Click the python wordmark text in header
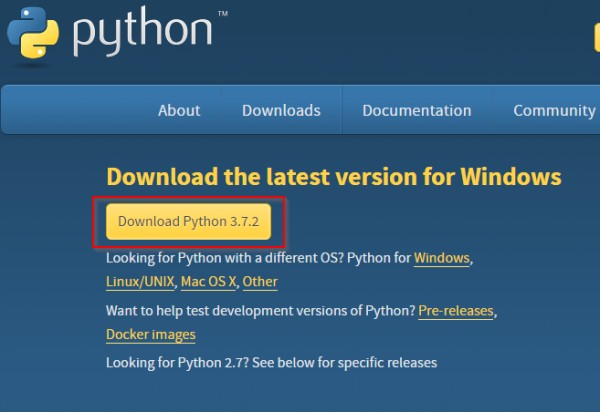600x412 pixels. [x=142, y=33]
